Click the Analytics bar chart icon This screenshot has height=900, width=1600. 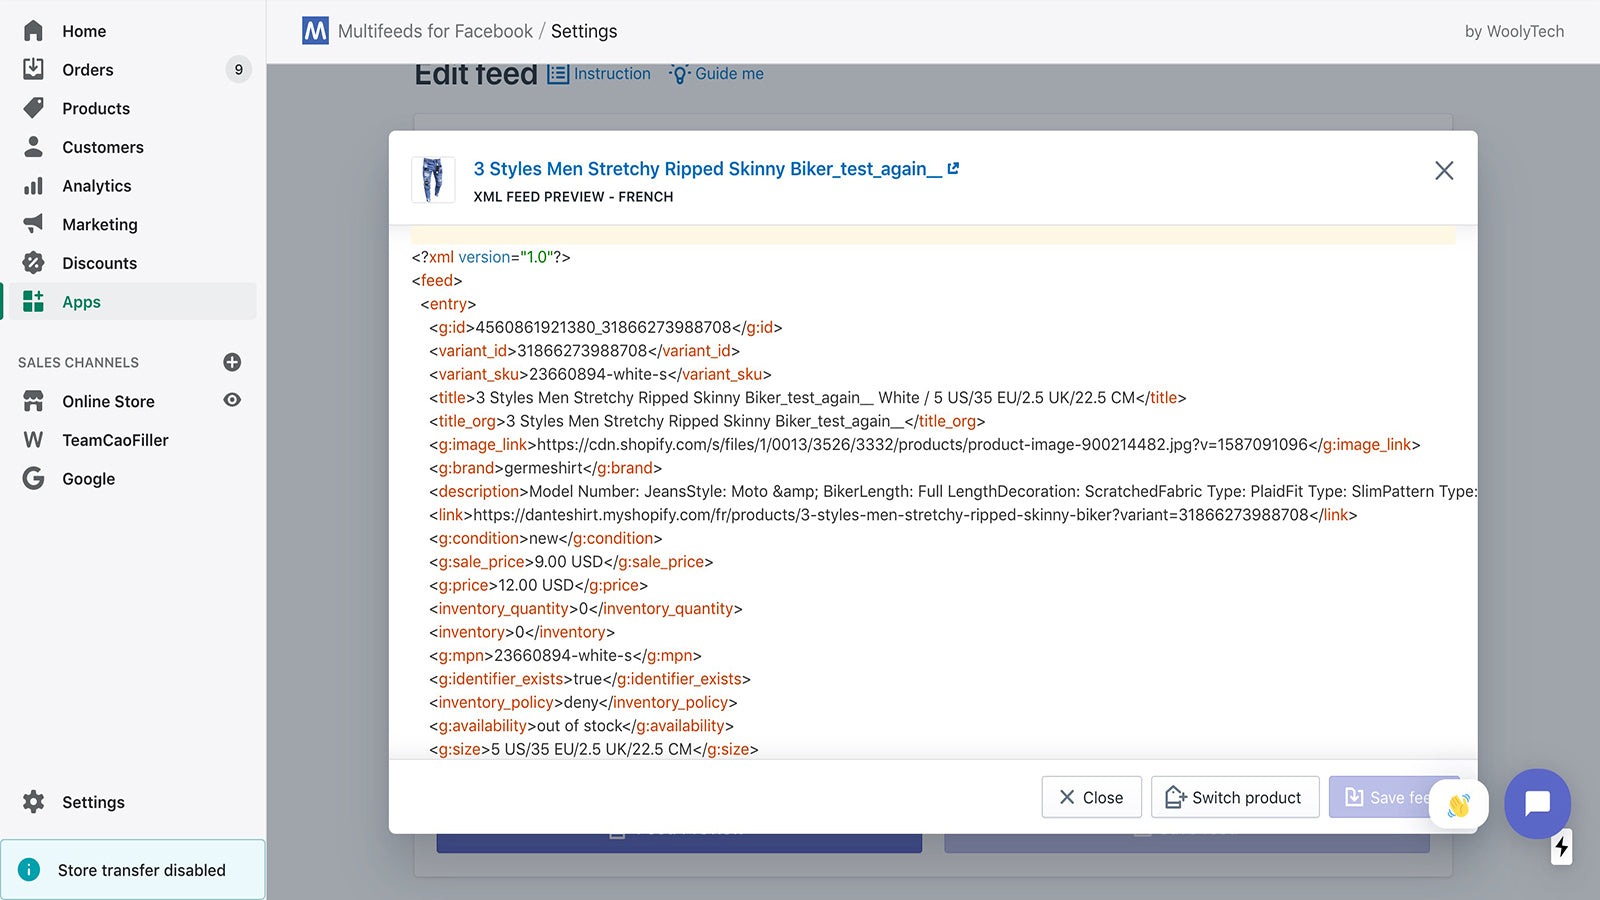tap(33, 186)
